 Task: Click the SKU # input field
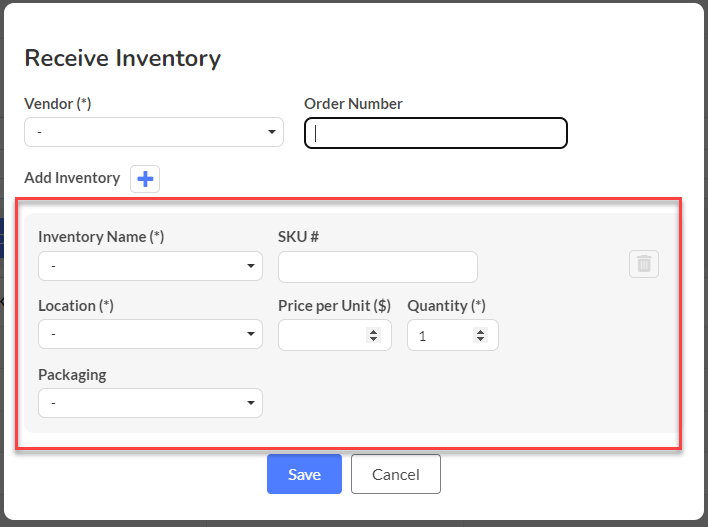point(378,267)
